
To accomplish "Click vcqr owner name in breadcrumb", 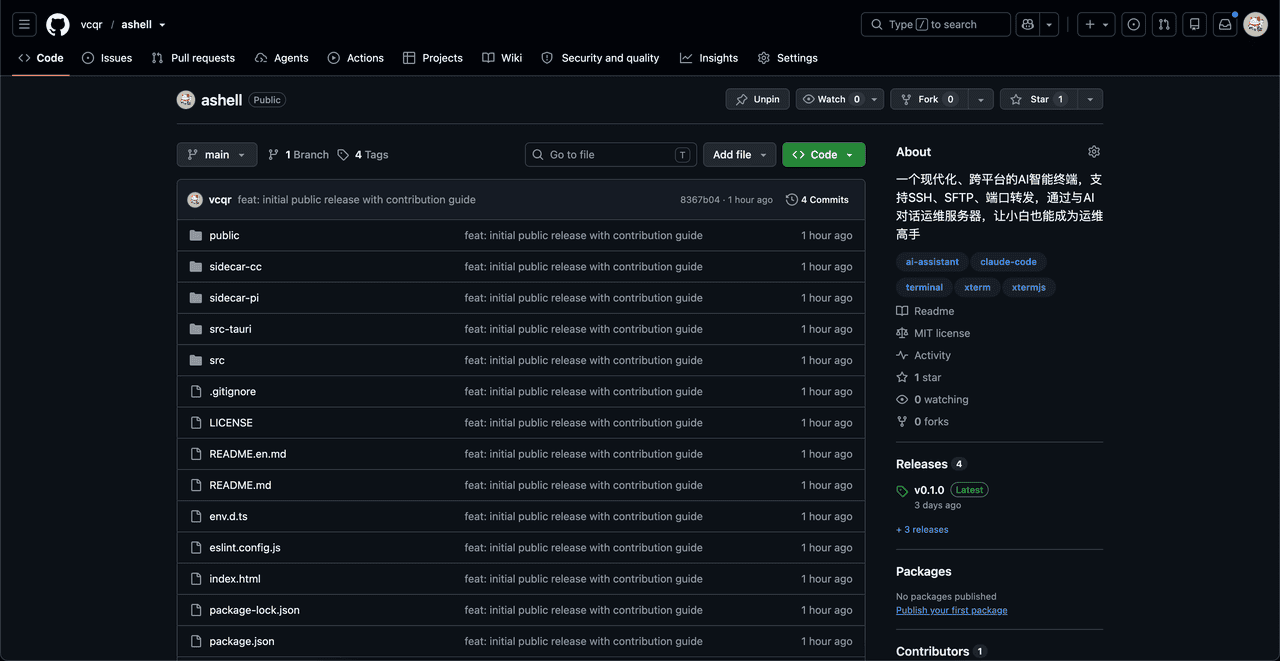I will pyautogui.click(x=92, y=25).
